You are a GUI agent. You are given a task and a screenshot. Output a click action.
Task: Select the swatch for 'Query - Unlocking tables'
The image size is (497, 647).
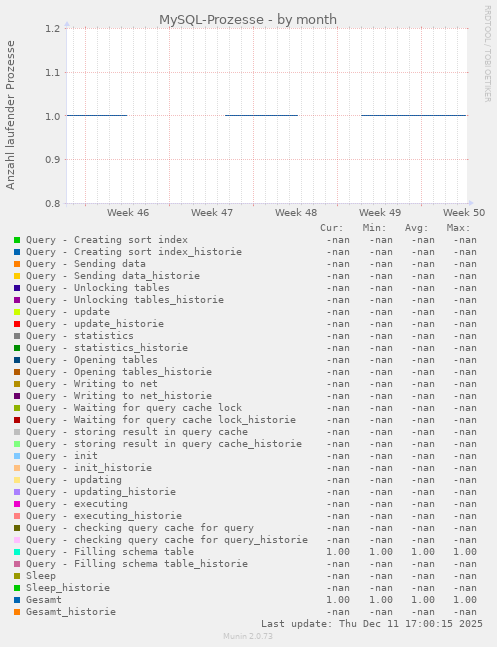[17, 288]
